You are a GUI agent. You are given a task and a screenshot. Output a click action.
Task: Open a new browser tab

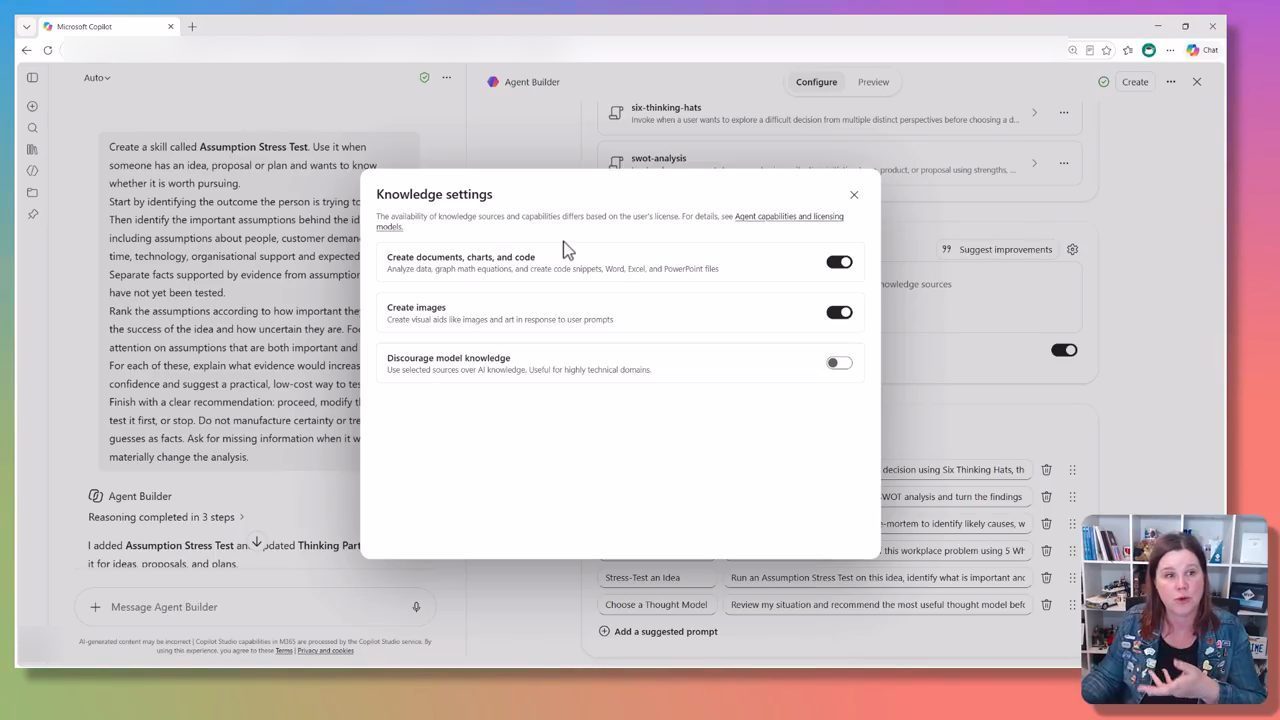point(192,27)
